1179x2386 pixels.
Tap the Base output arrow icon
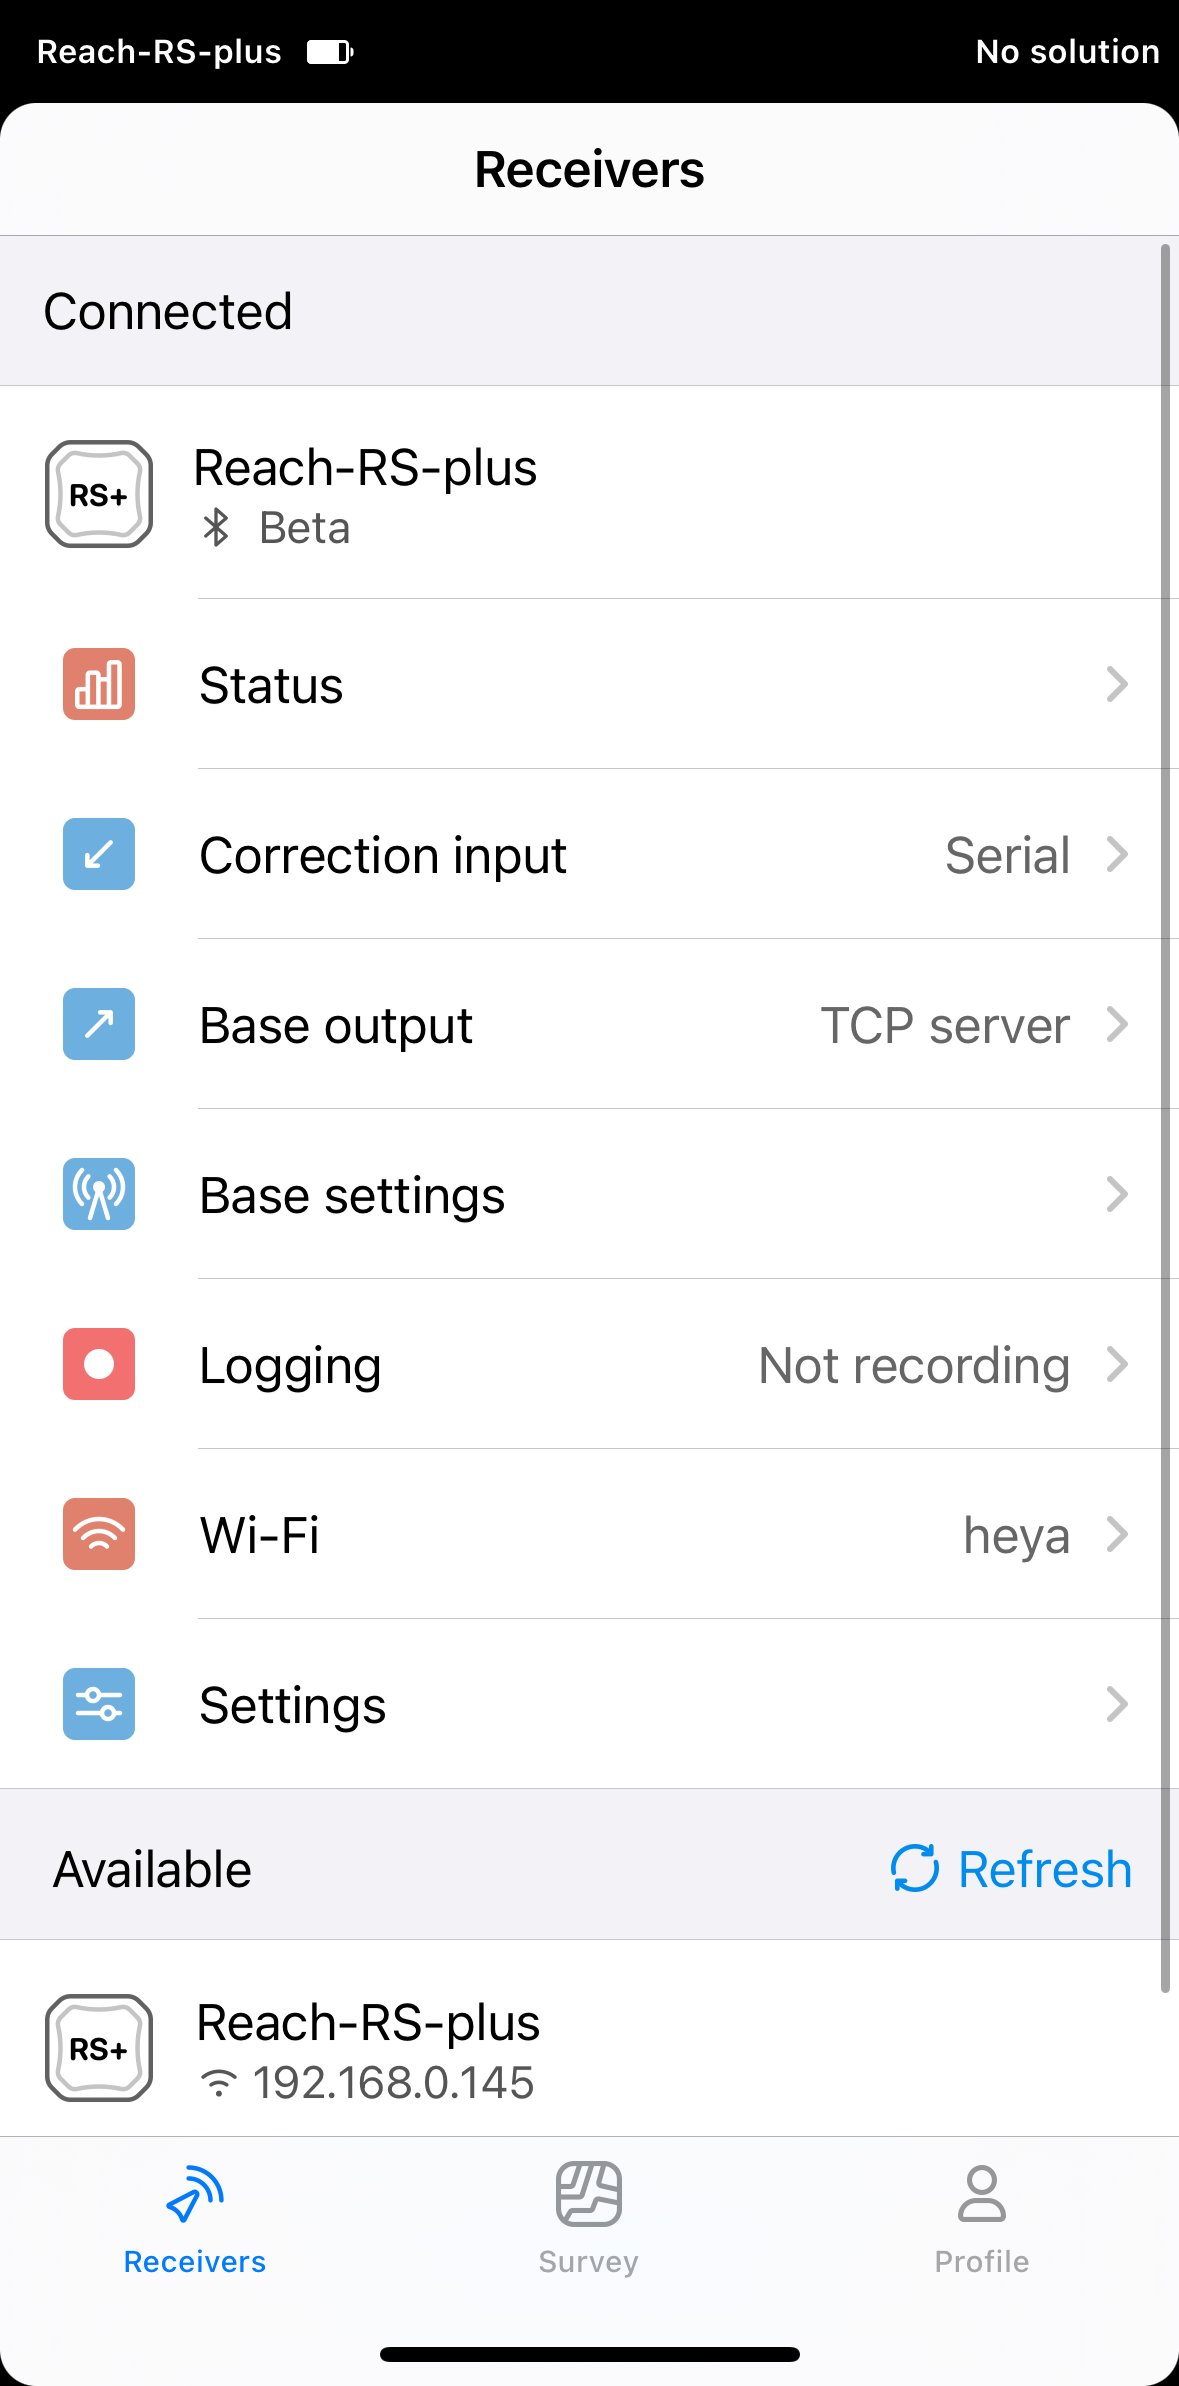click(x=99, y=1024)
